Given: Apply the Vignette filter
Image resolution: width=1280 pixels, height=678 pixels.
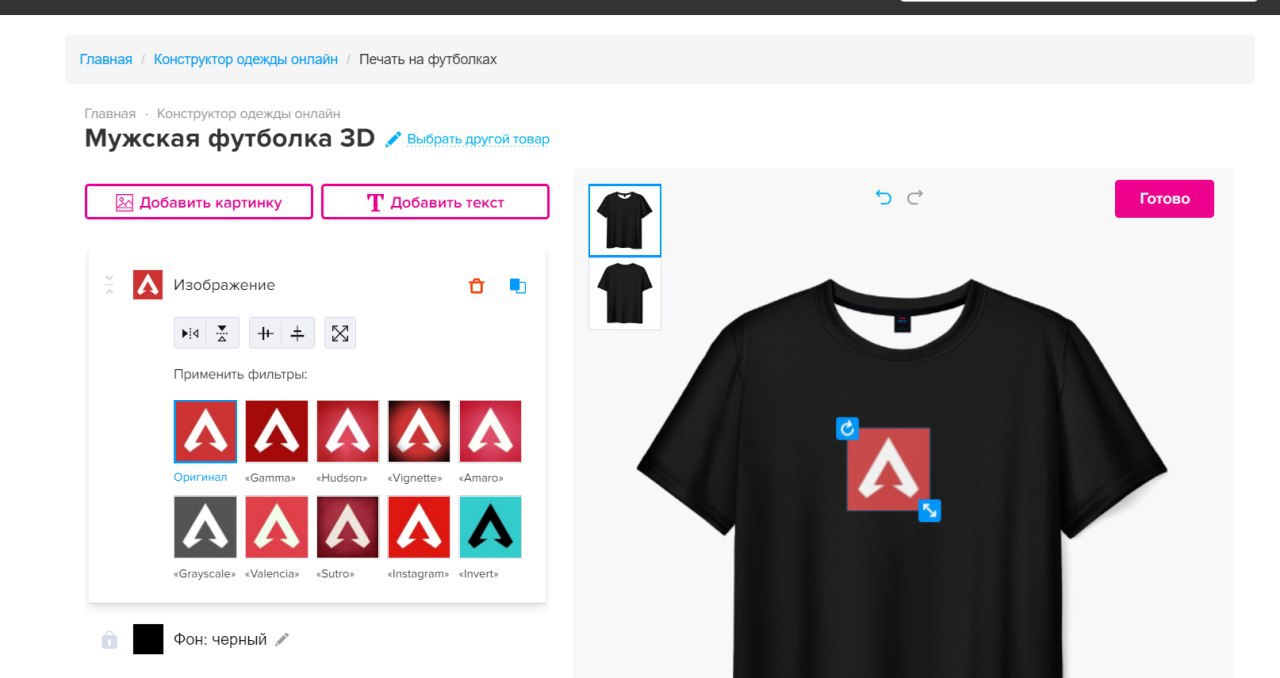Looking at the screenshot, I should coord(419,431).
